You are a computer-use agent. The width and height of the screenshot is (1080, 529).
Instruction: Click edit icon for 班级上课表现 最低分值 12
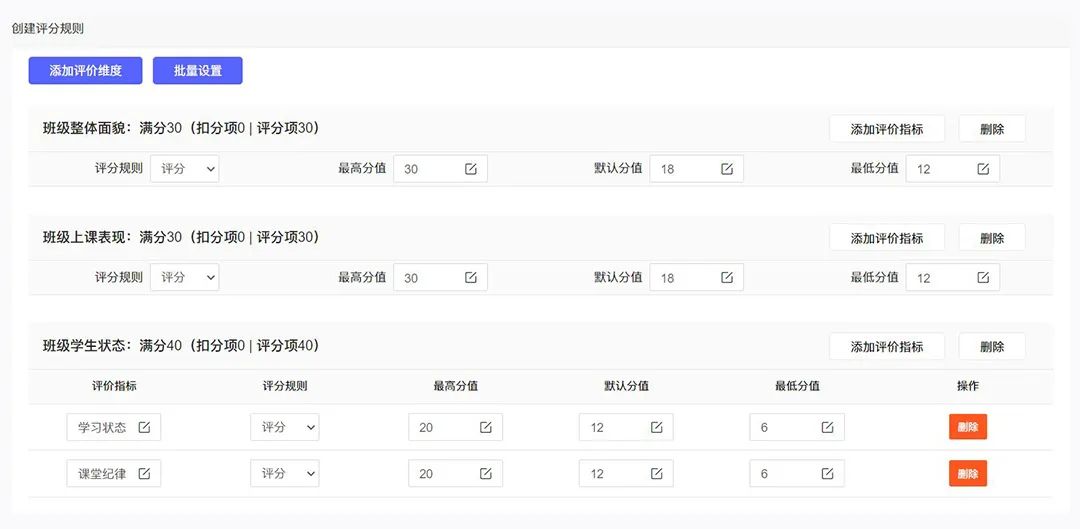point(983,278)
